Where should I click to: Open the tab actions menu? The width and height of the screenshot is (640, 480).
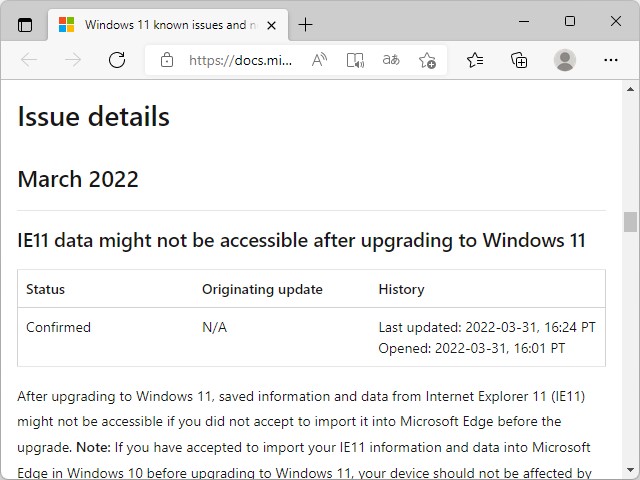tap(25, 24)
